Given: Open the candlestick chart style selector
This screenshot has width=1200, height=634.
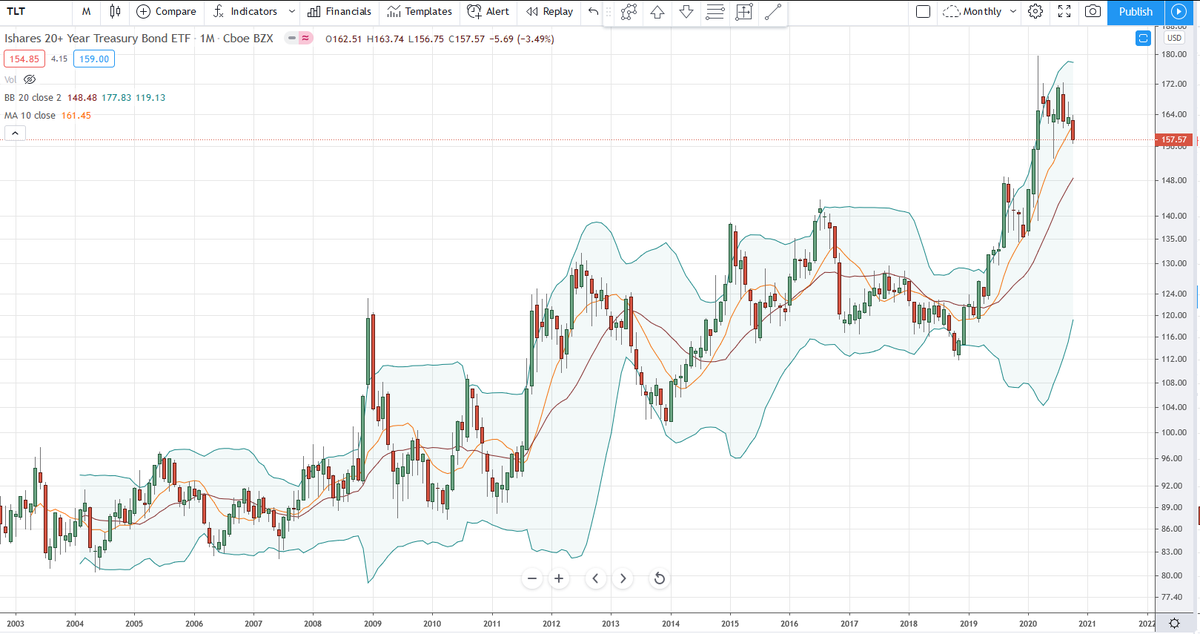Looking at the screenshot, I should click(x=115, y=12).
